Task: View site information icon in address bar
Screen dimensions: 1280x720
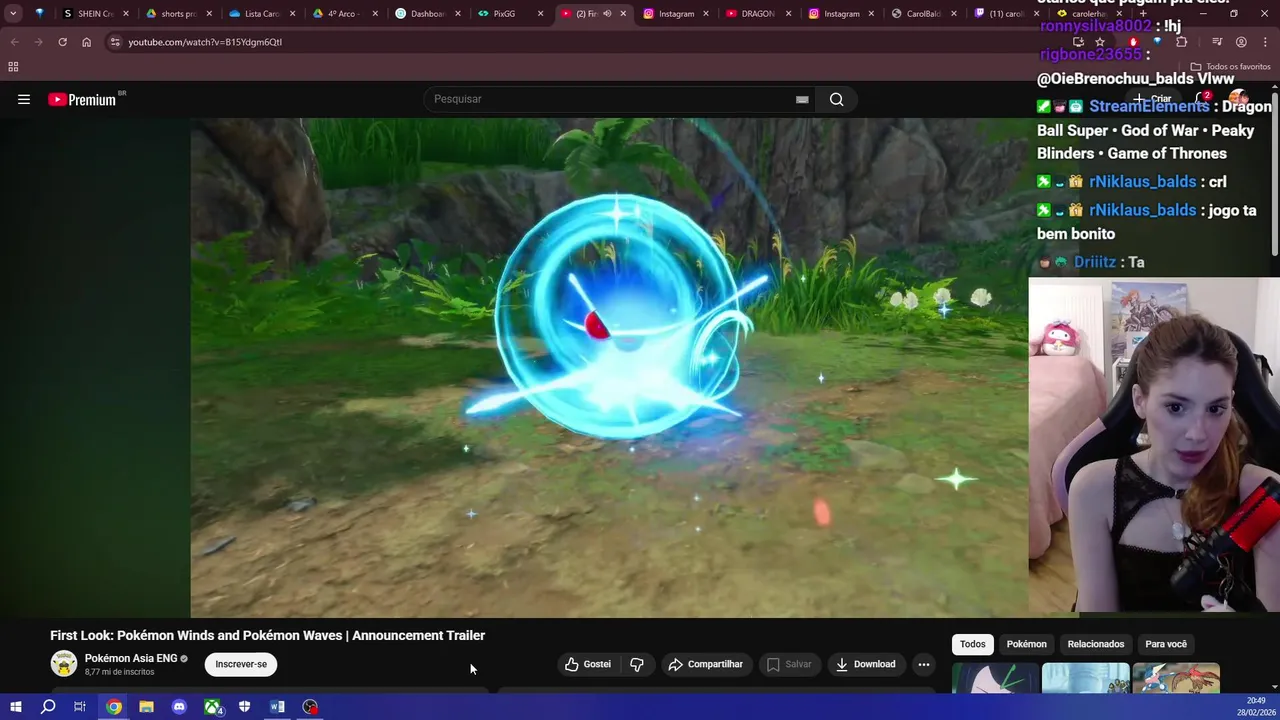Action: click(115, 42)
